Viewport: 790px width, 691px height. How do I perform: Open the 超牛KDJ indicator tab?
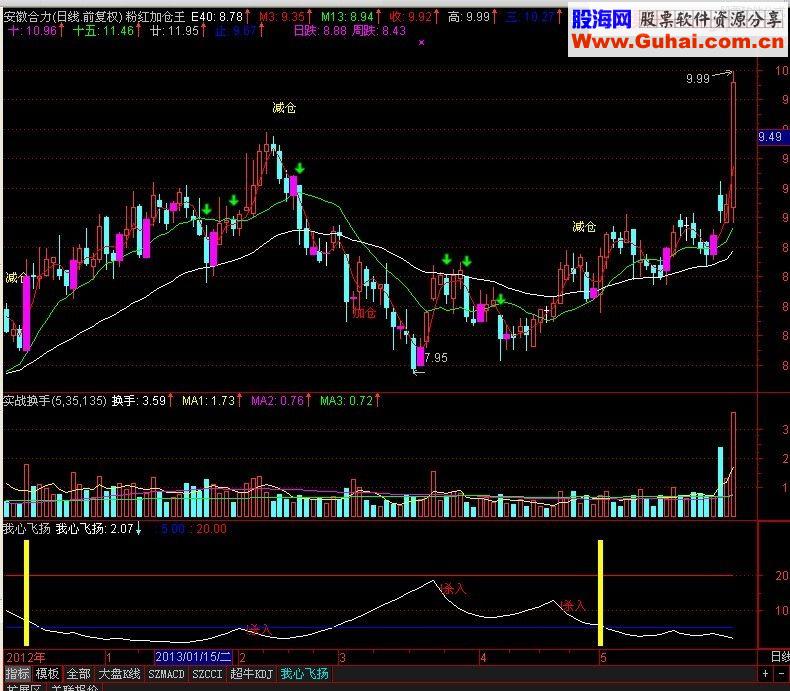(x=251, y=674)
